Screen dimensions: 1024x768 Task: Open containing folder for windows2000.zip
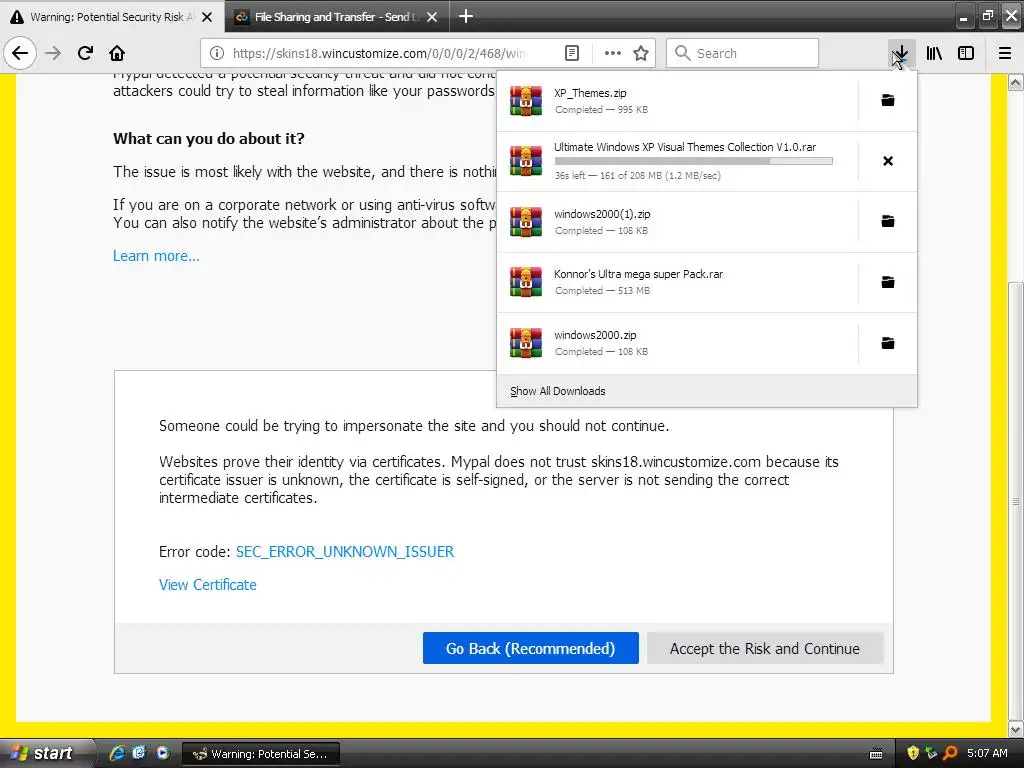pyautogui.click(x=888, y=342)
